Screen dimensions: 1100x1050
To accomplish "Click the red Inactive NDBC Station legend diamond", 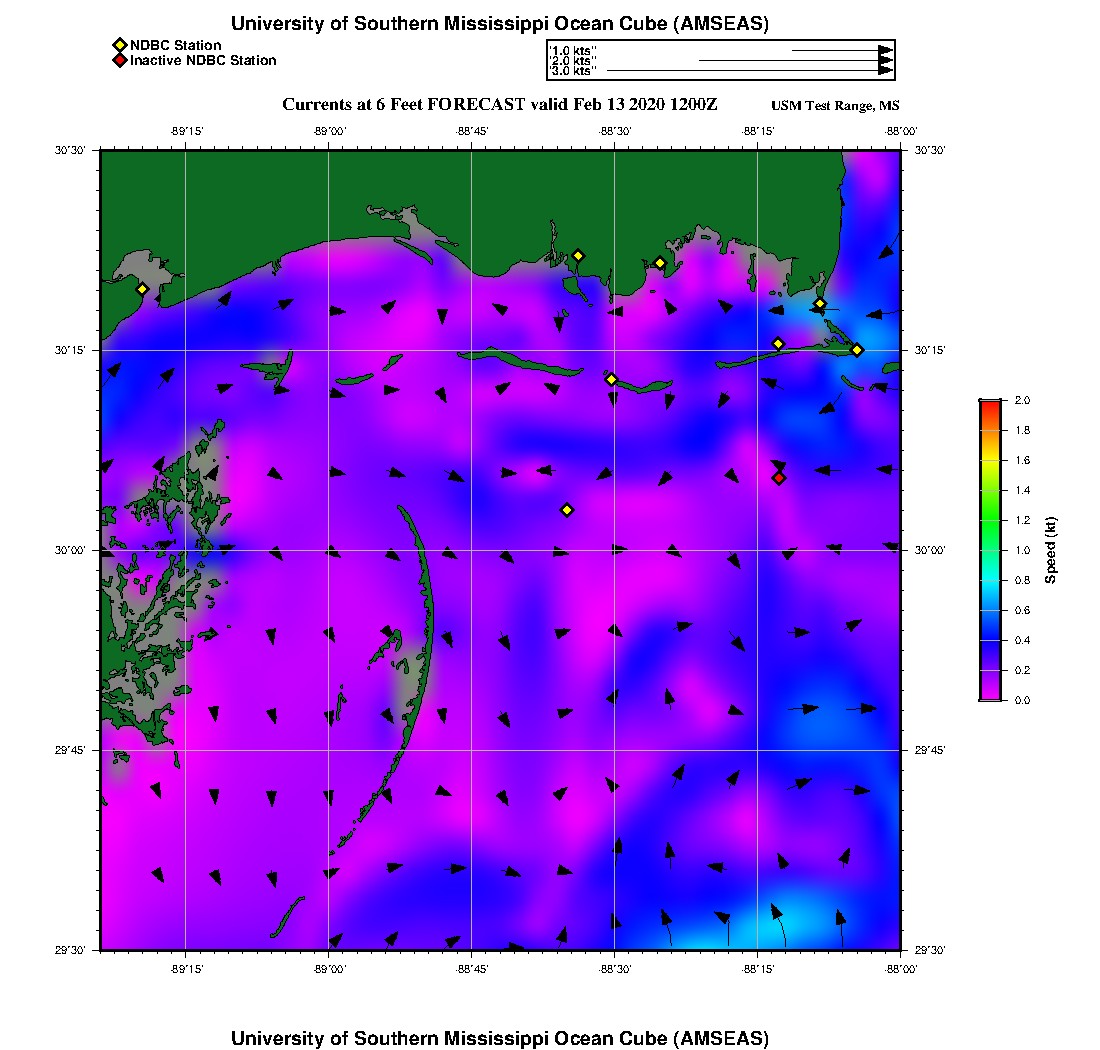I will 119,61.
